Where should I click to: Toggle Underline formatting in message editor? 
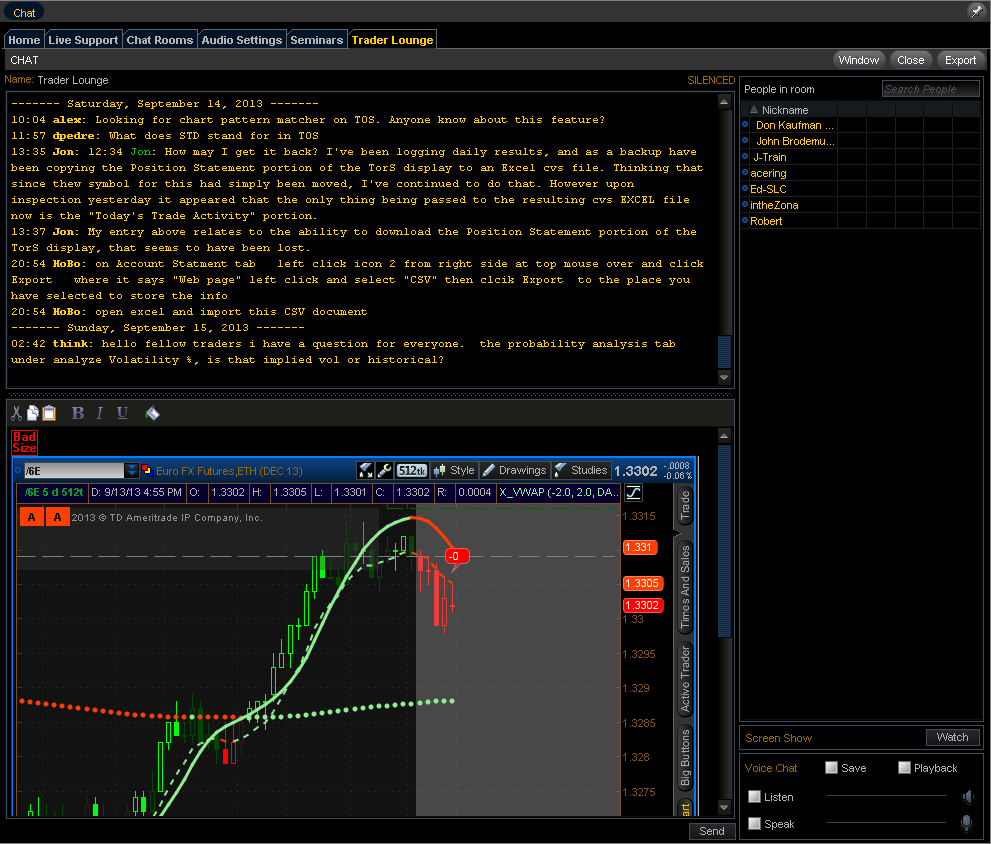click(x=122, y=413)
